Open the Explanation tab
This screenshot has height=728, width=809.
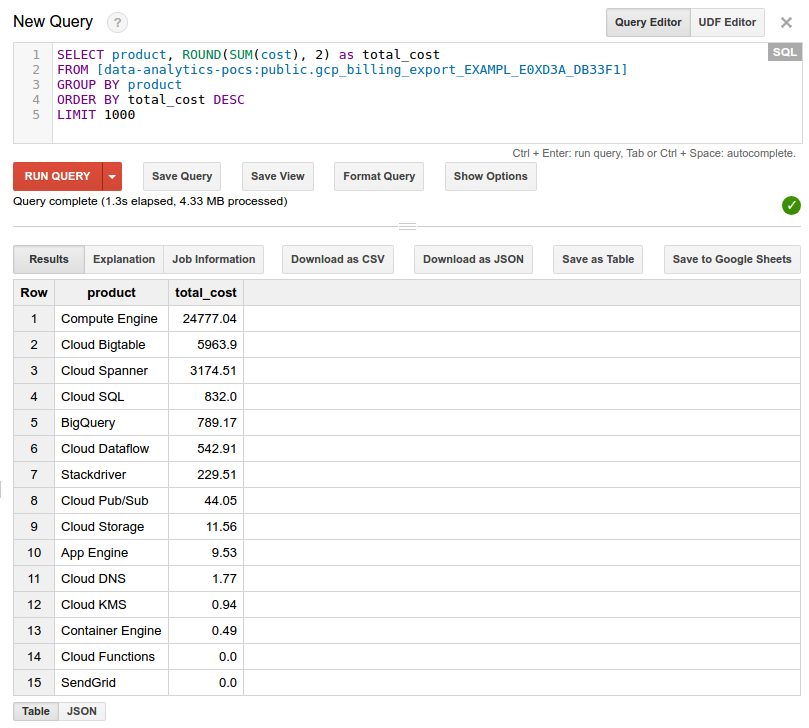click(x=124, y=259)
